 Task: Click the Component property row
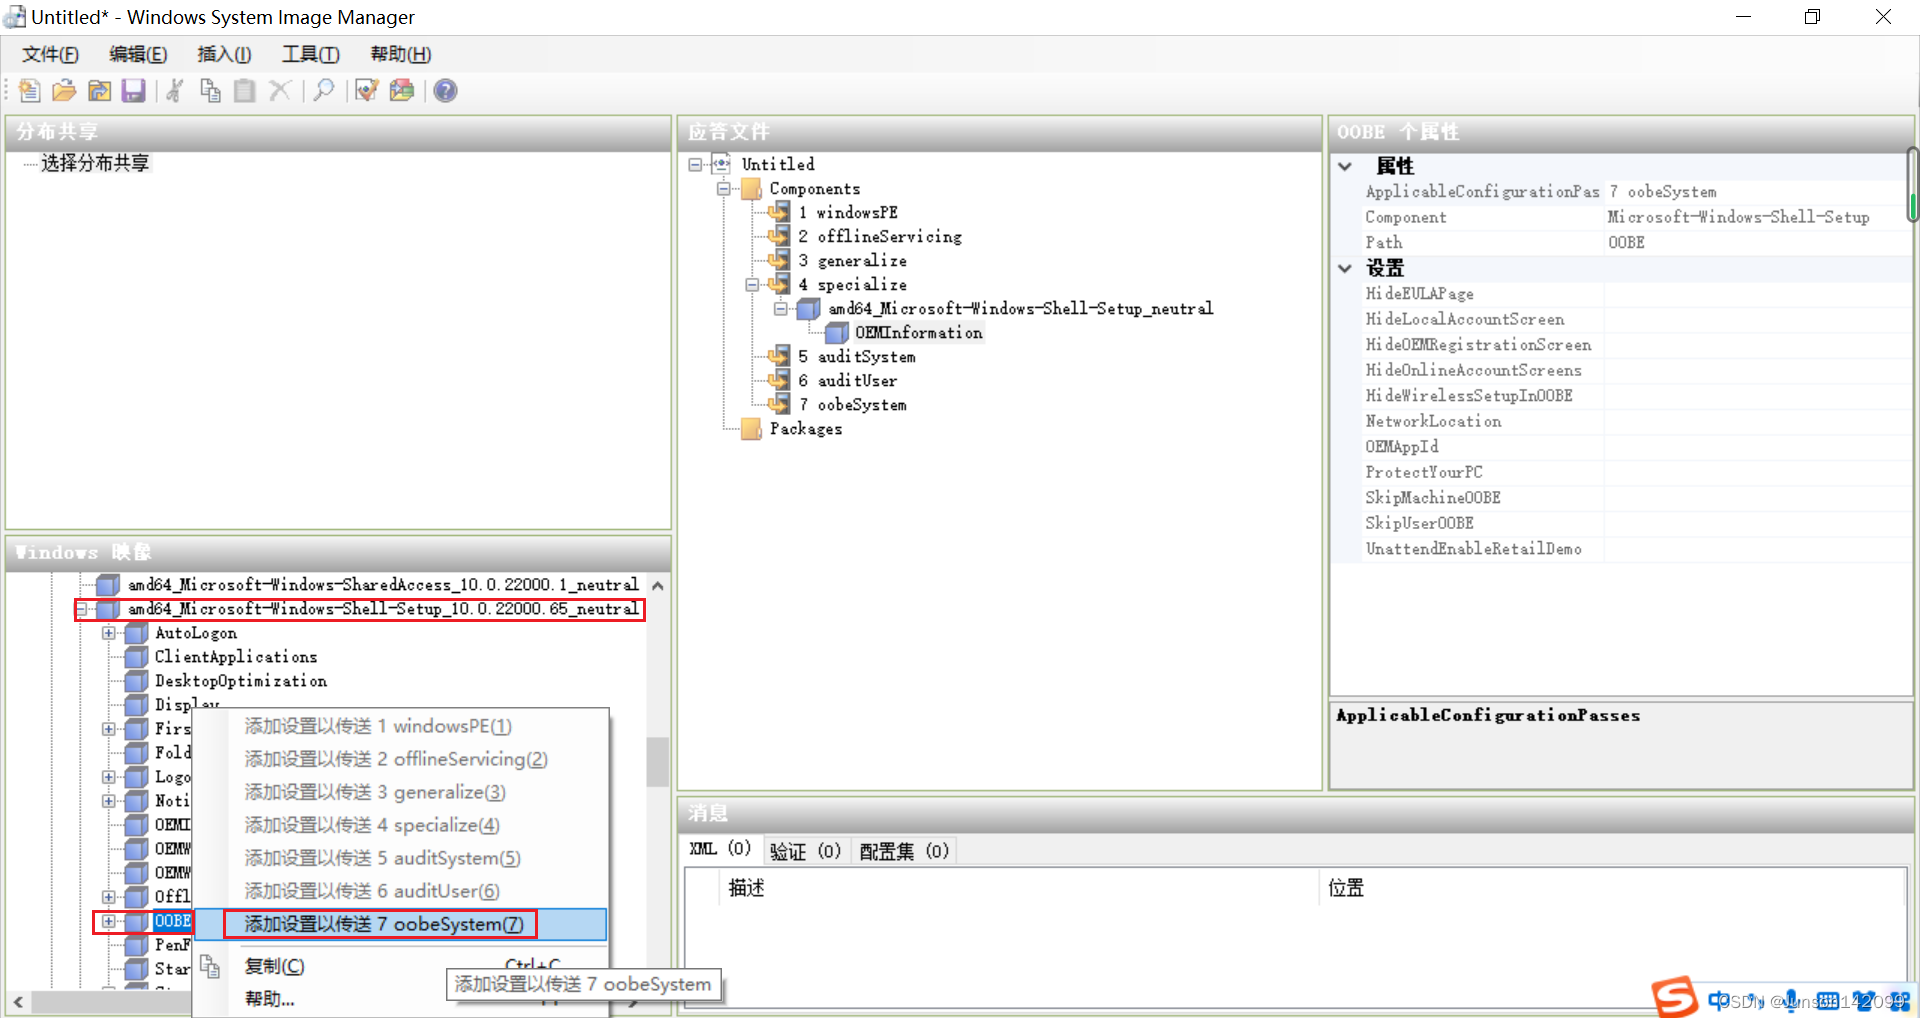[1636, 217]
